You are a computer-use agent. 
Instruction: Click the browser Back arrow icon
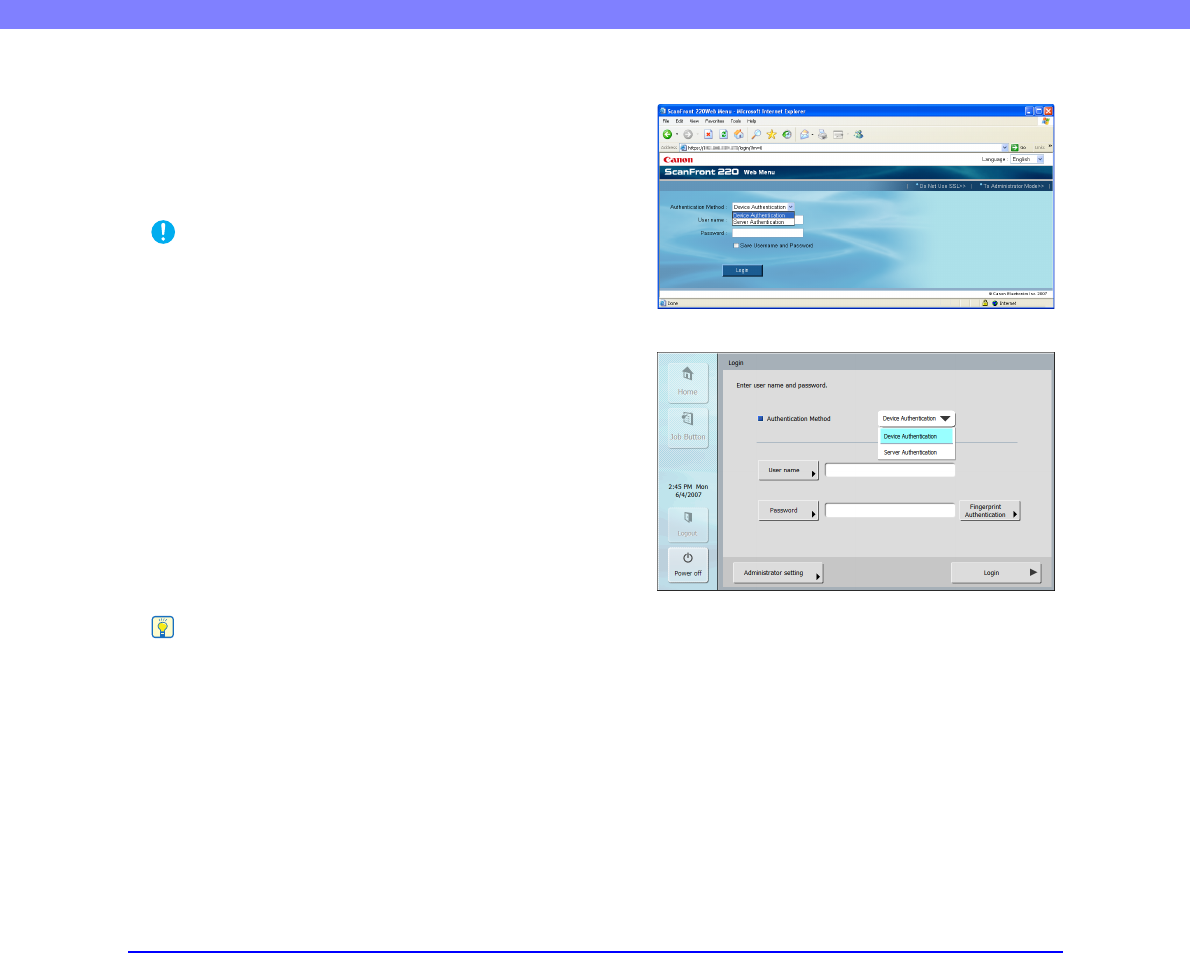(667, 134)
